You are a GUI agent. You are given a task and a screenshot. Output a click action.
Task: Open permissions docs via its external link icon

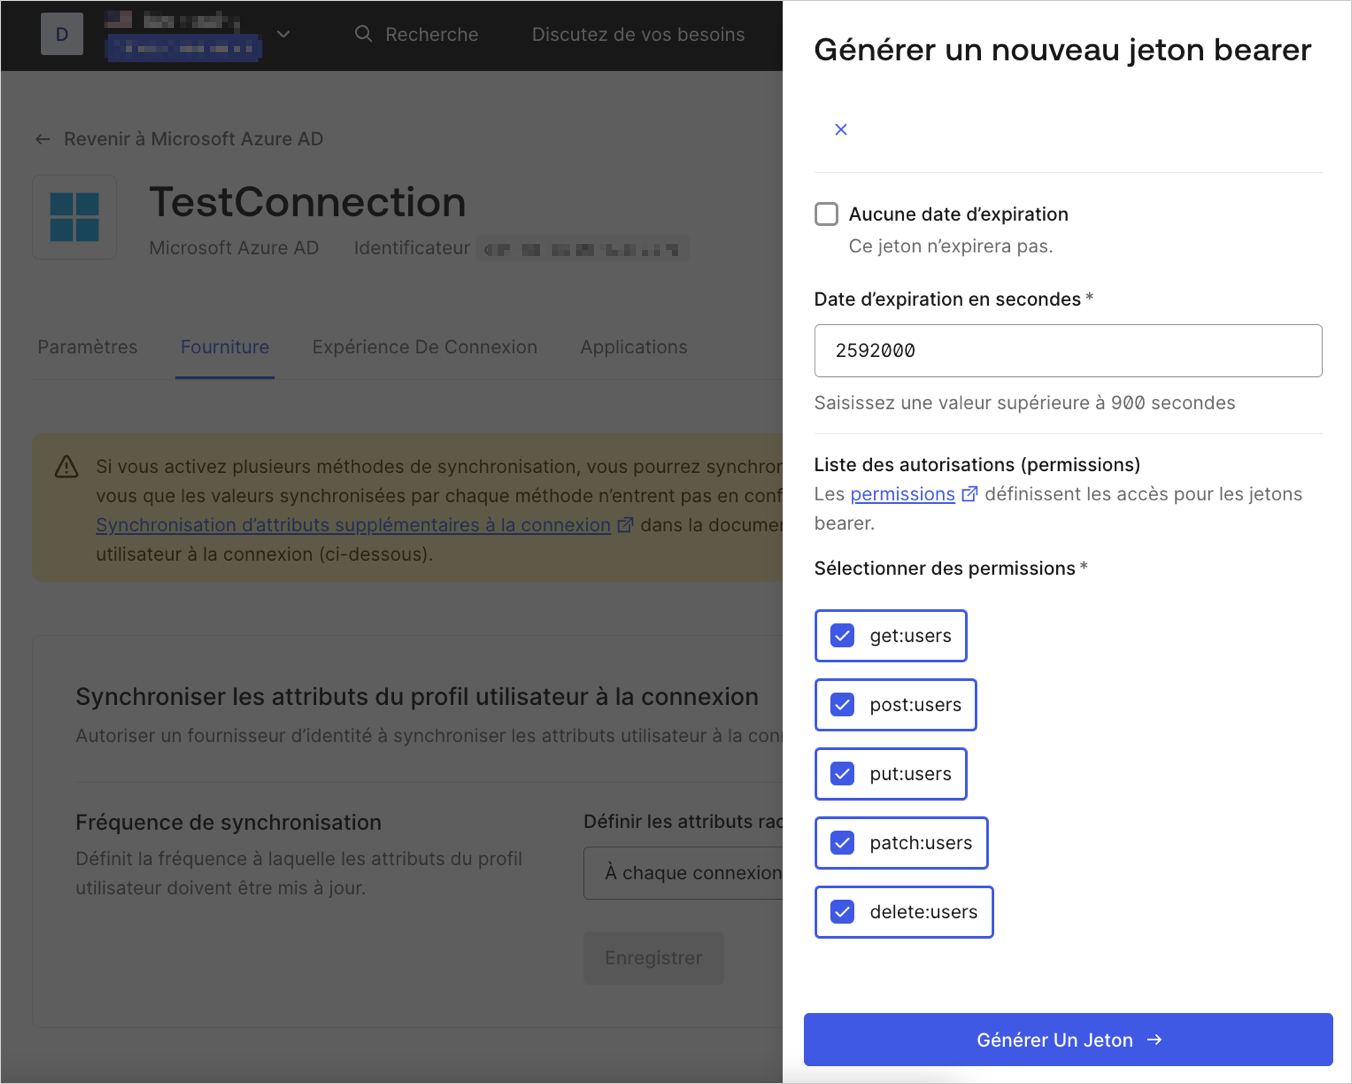pyautogui.click(x=967, y=493)
